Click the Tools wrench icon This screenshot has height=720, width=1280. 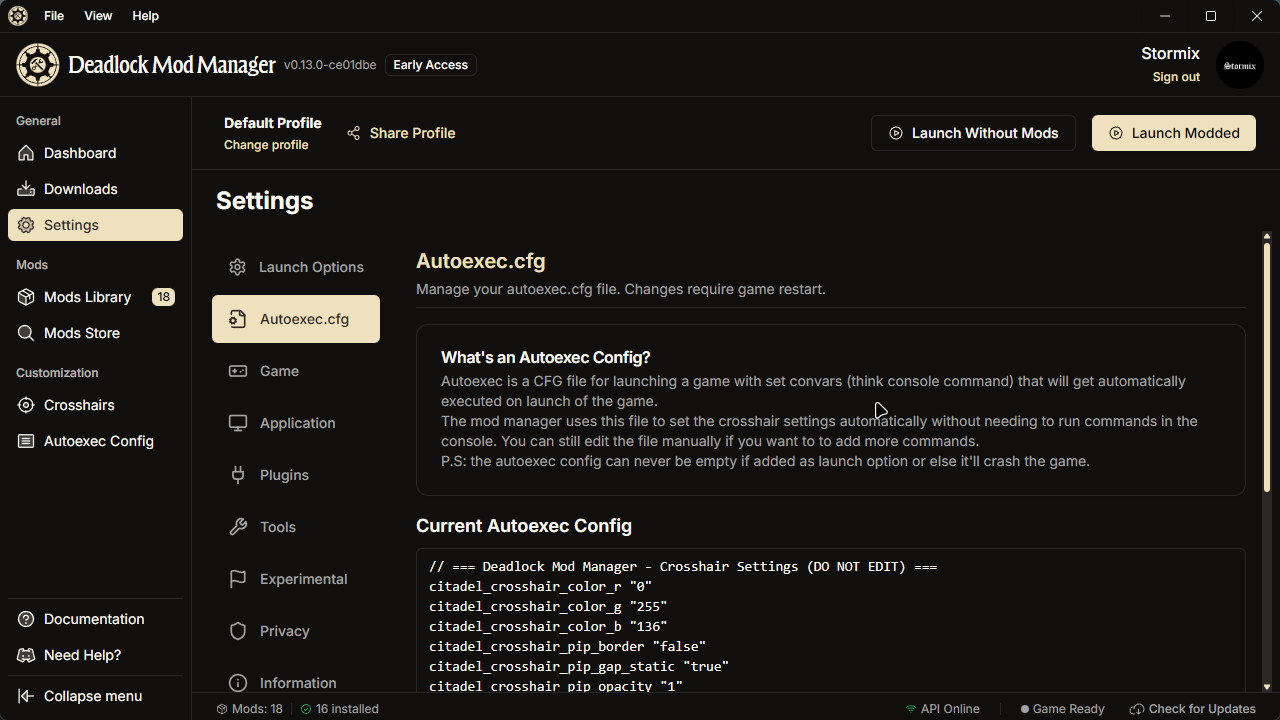(x=238, y=527)
